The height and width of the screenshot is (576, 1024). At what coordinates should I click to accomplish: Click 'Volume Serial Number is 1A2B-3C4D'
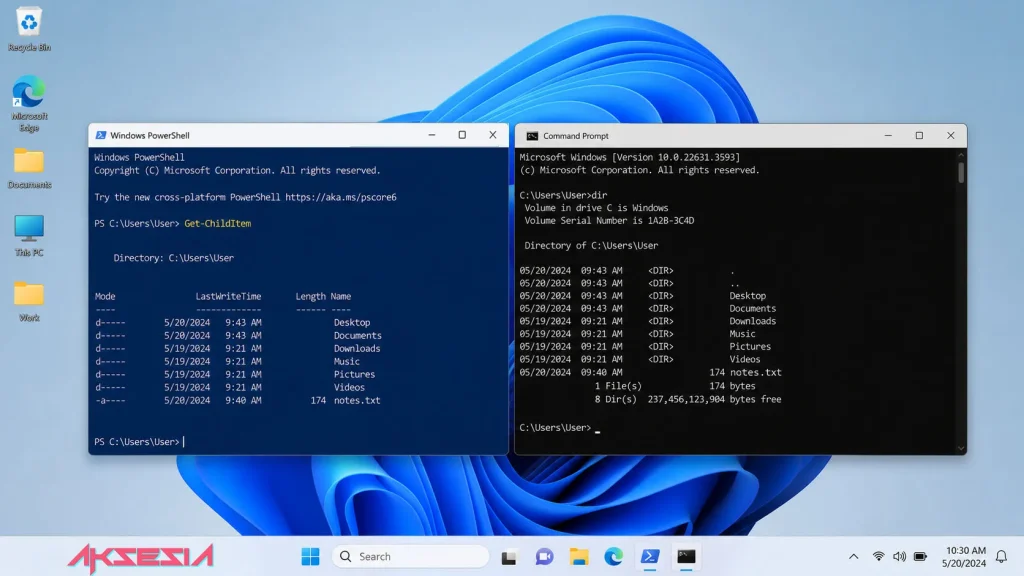609,221
